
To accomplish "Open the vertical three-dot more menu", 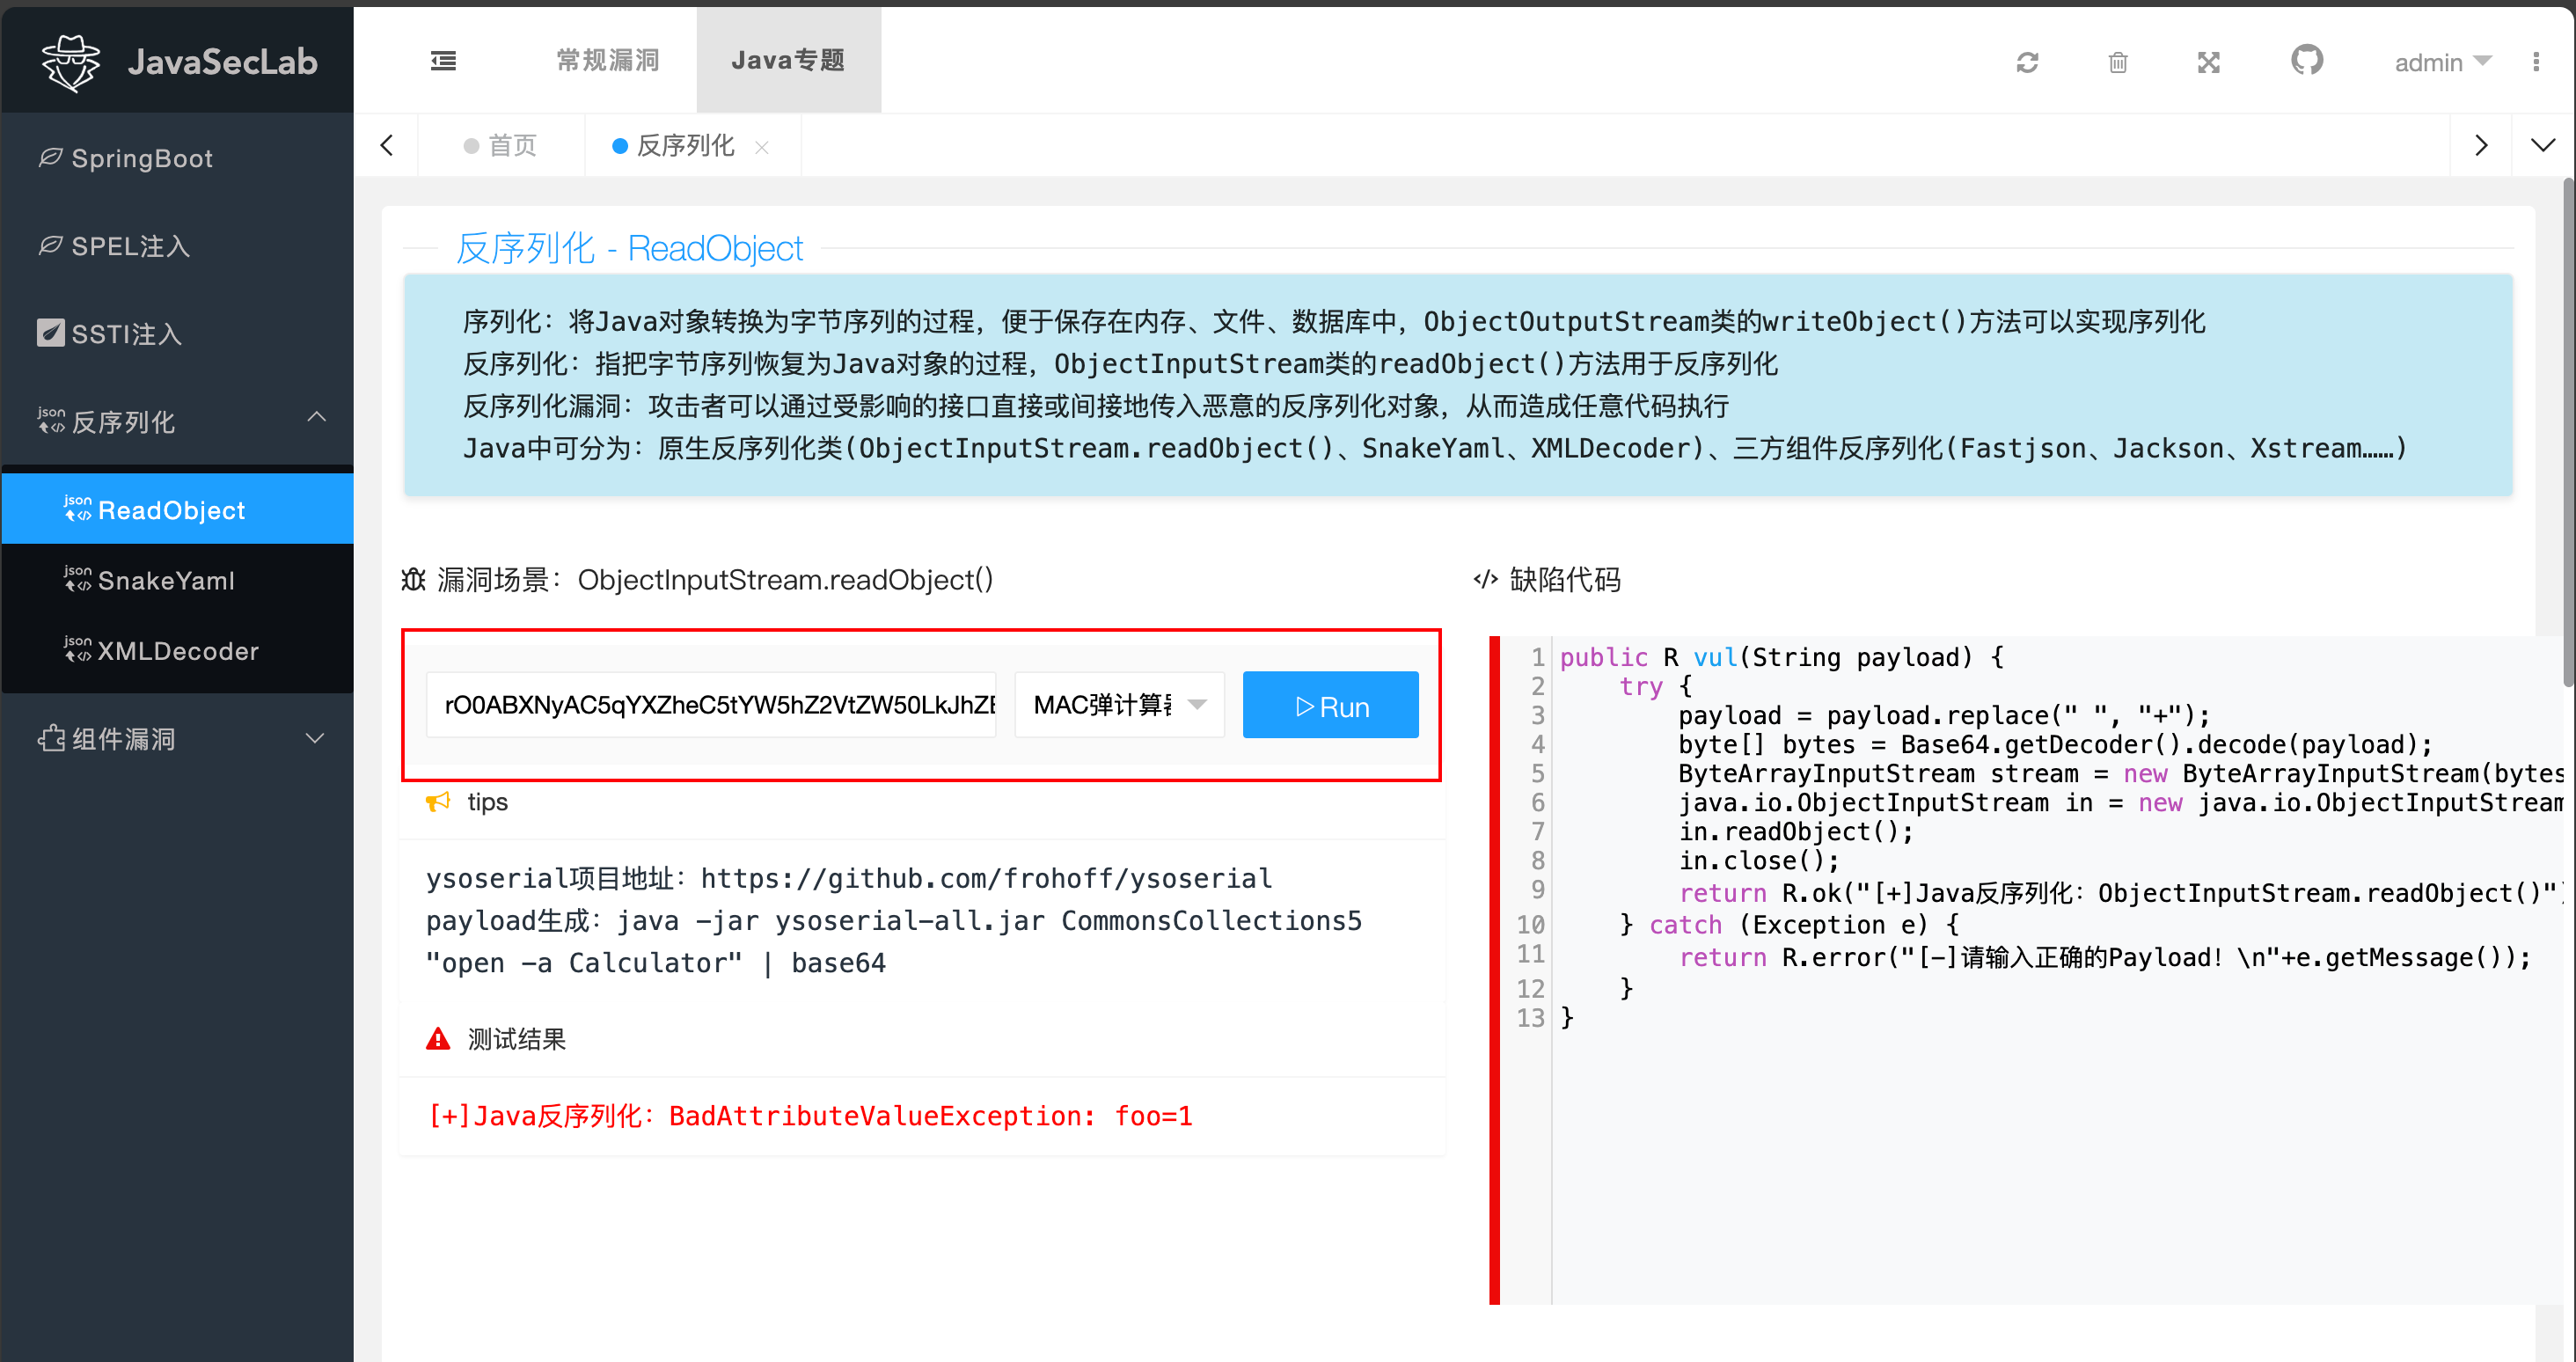I will (2535, 62).
